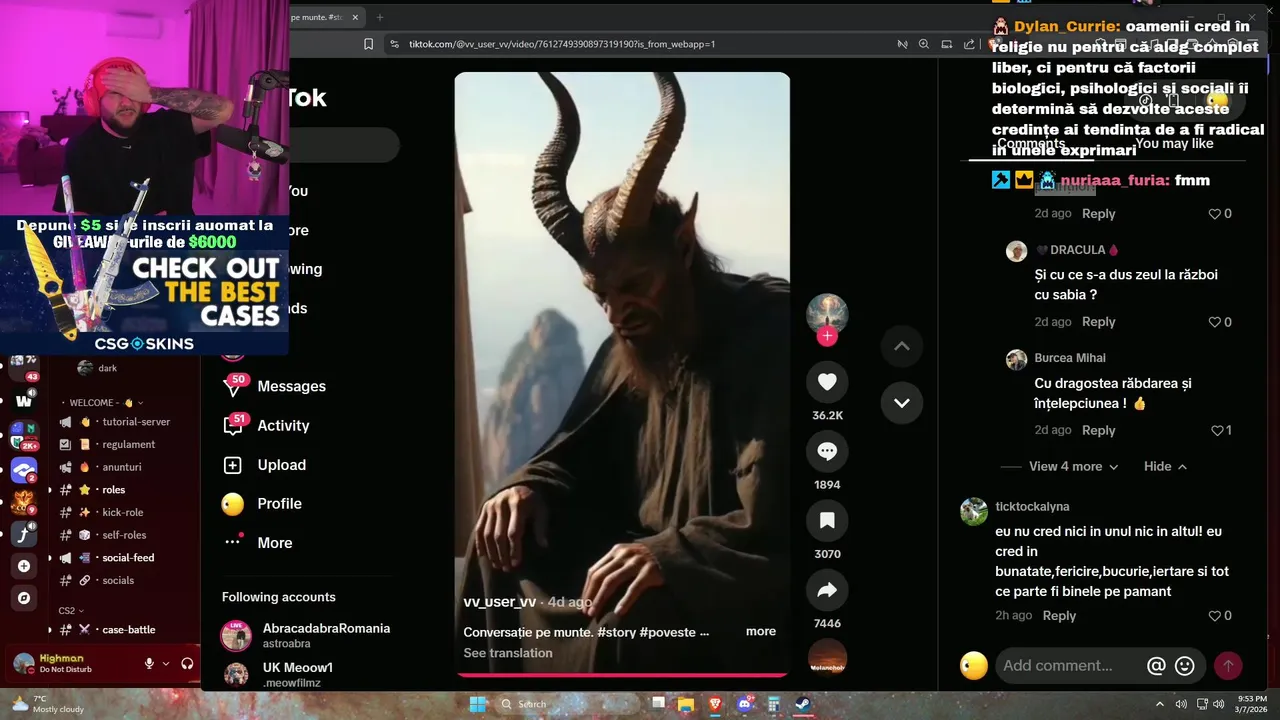The height and width of the screenshot is (720, 1280).
Task: Open ticktockalyna's profile avatar
Action: tap(974, 511)
